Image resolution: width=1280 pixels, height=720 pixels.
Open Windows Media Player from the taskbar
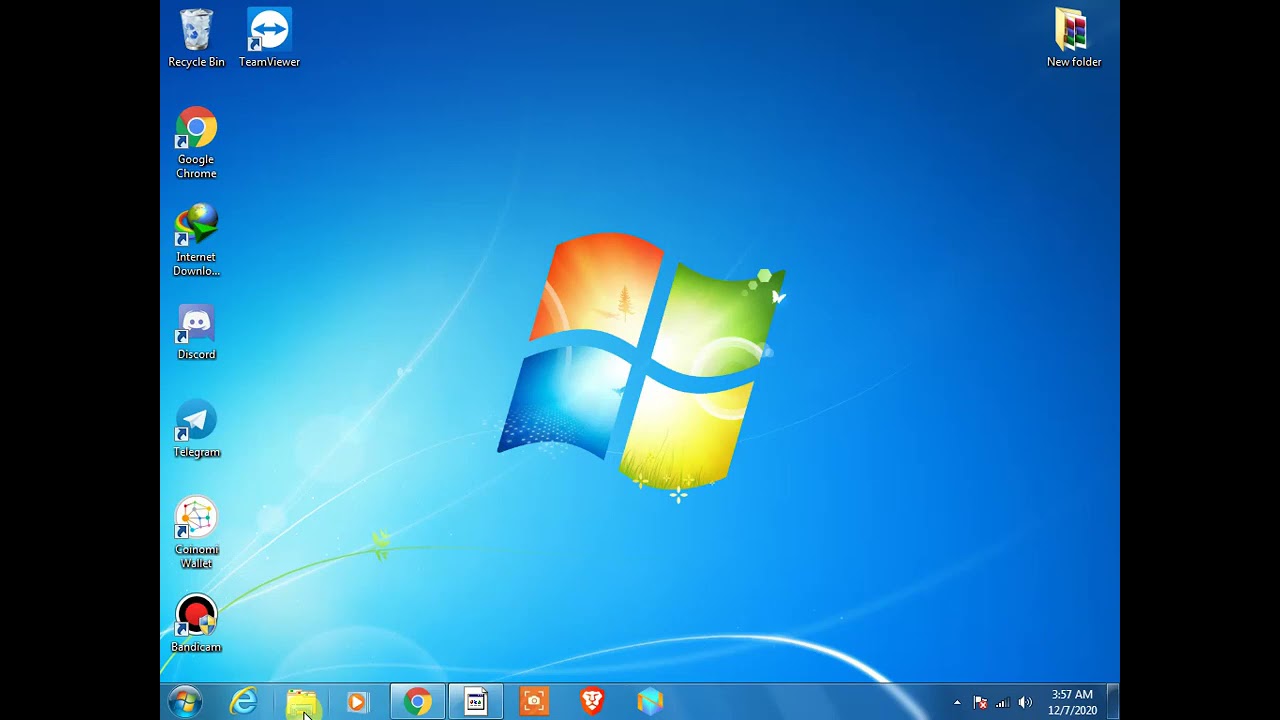(358, 702)
